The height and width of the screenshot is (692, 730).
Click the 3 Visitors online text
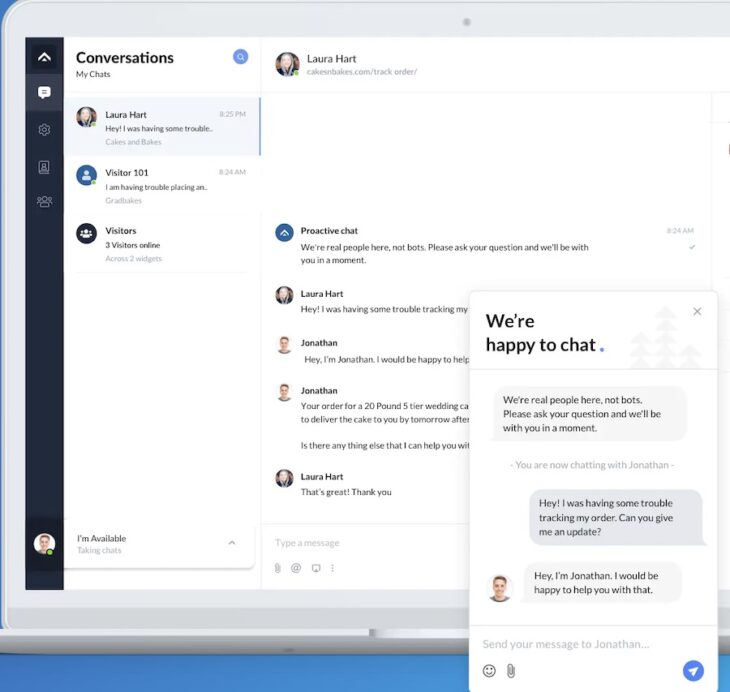[x=133, y=245]
